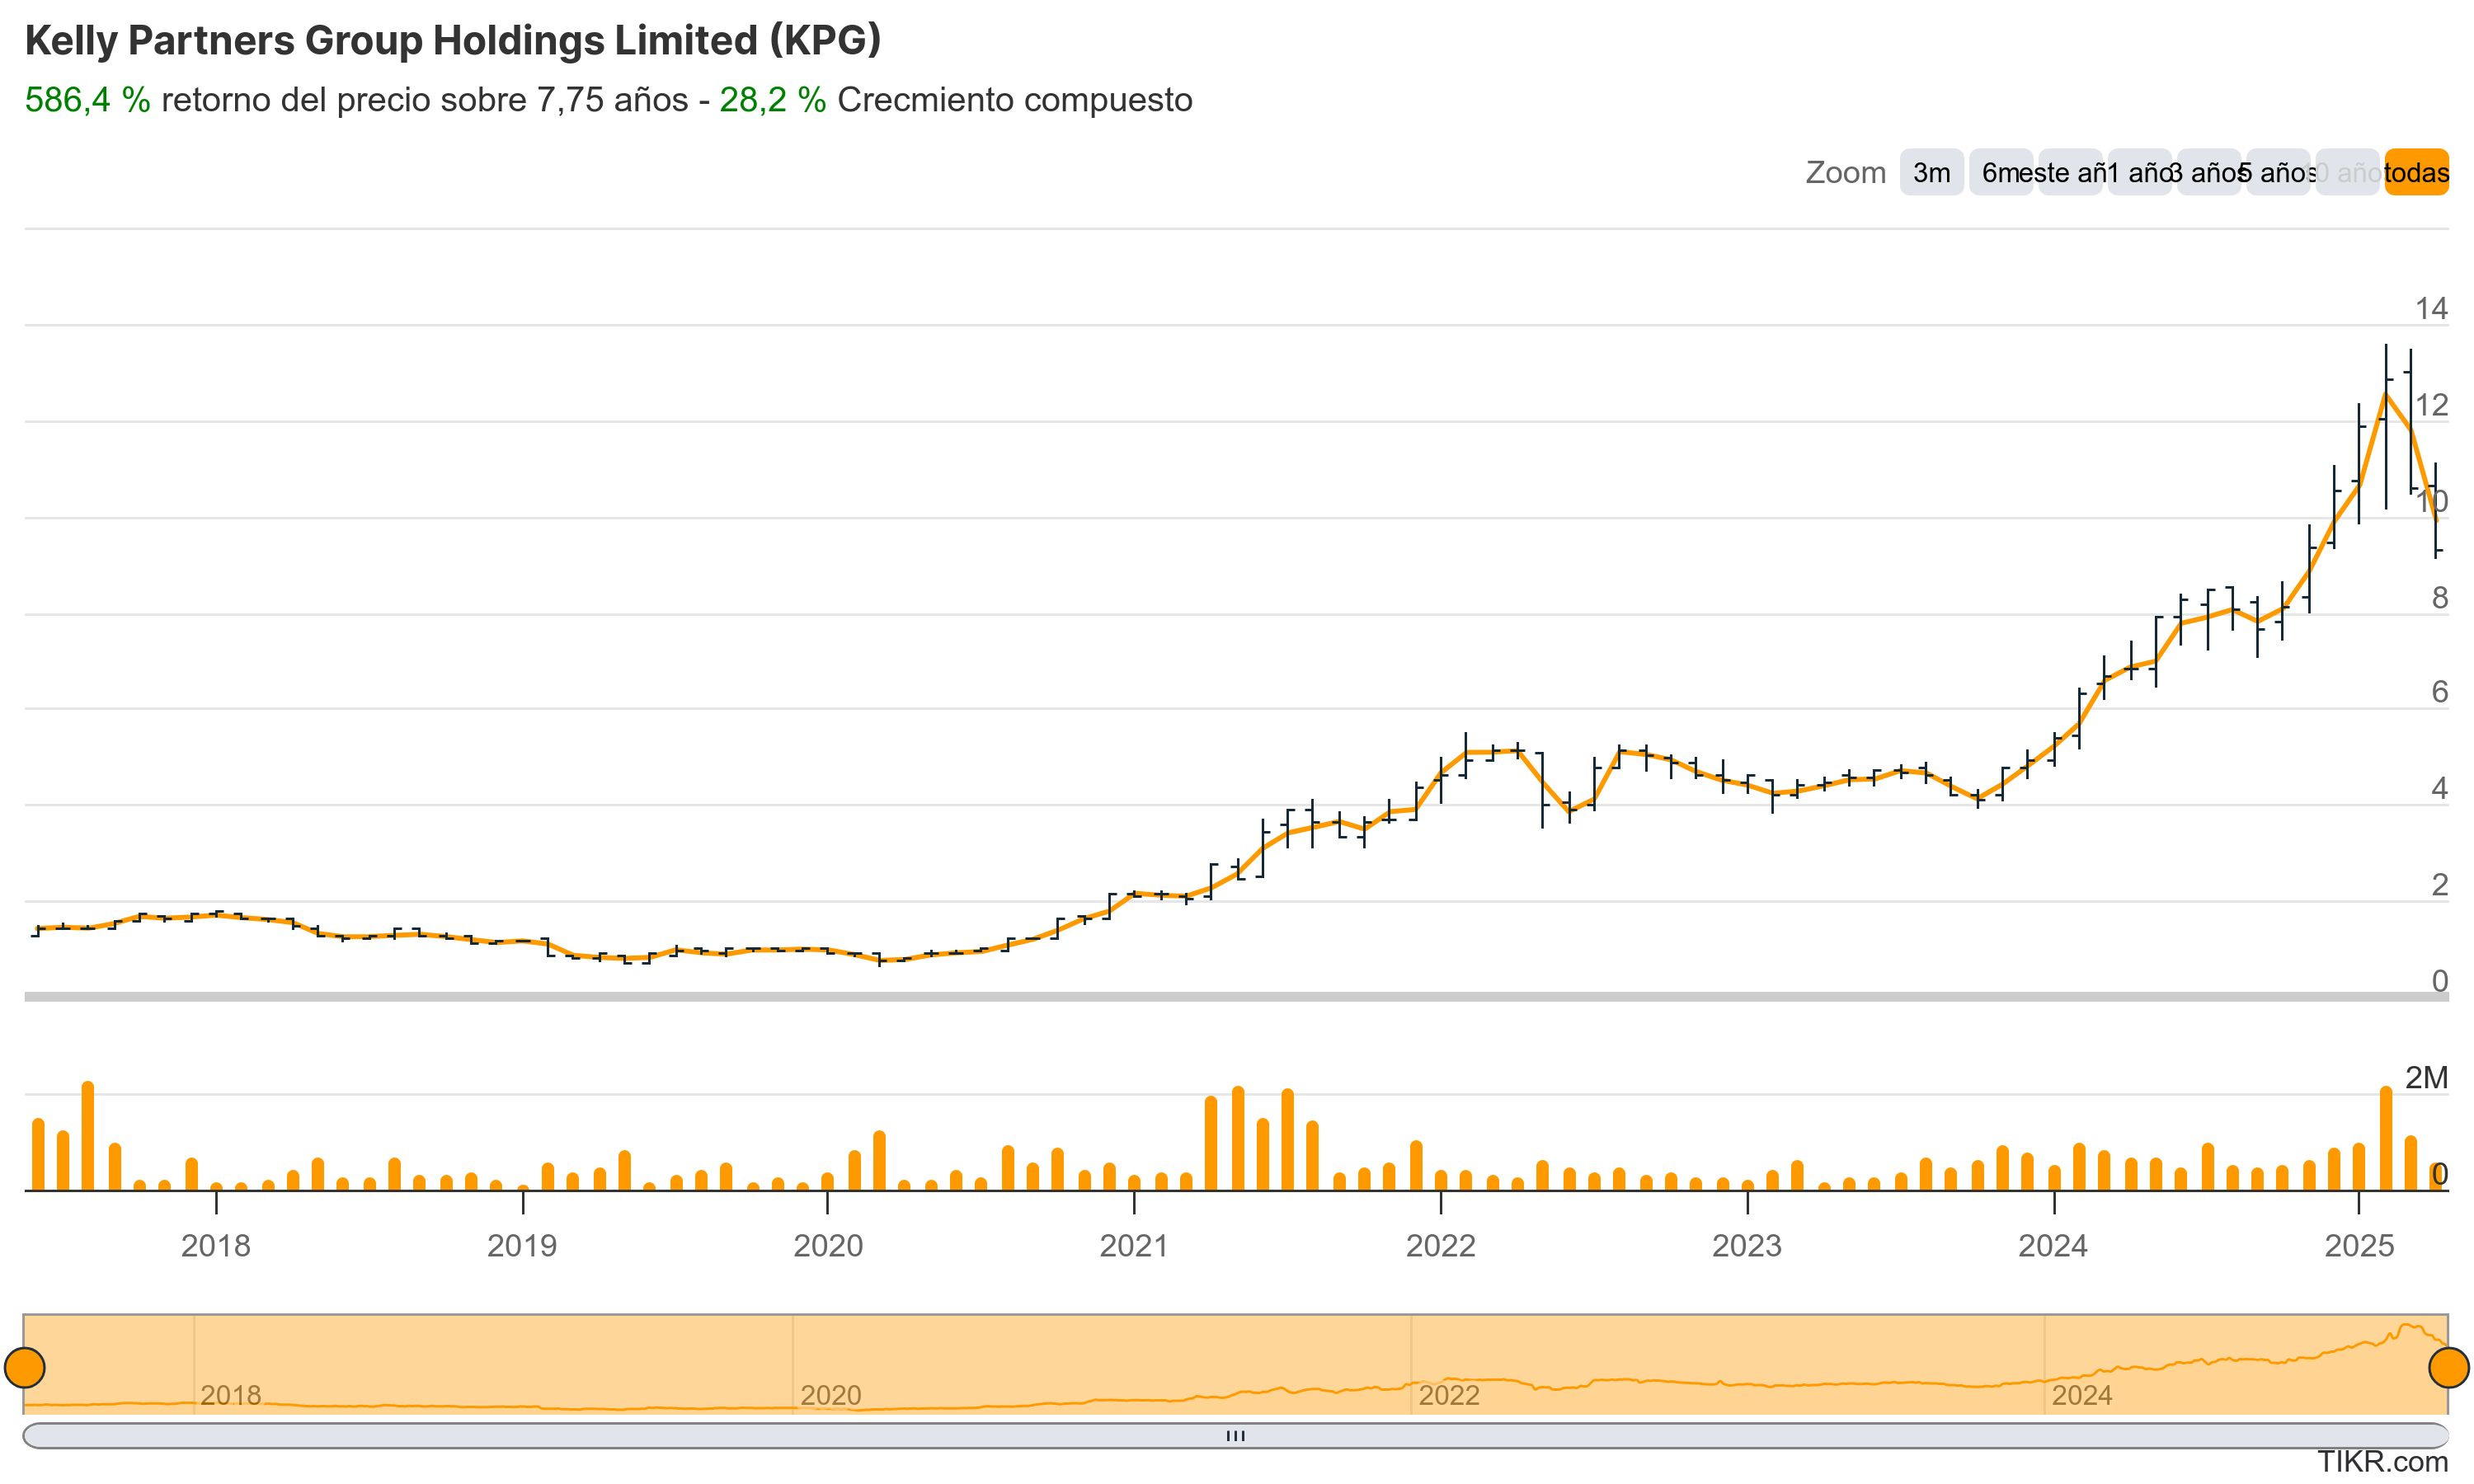2474x1484 pixels.
Task: Click the 2 price axis label
Action: (2440, 885)
